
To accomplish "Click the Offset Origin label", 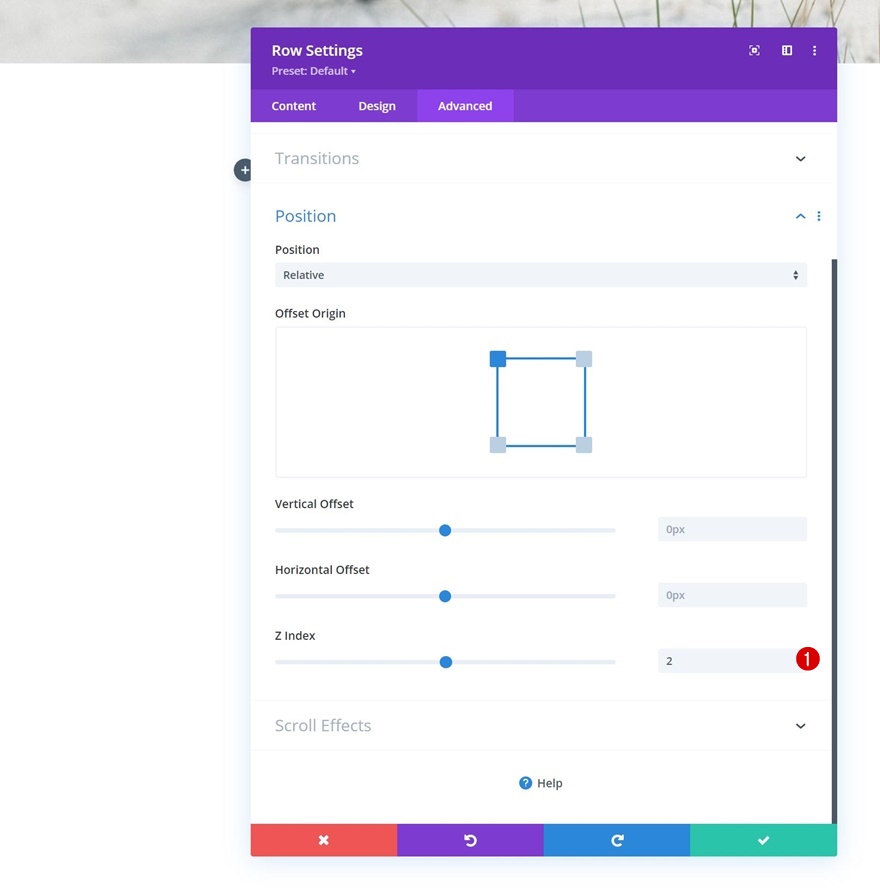I will click(310, 313).
